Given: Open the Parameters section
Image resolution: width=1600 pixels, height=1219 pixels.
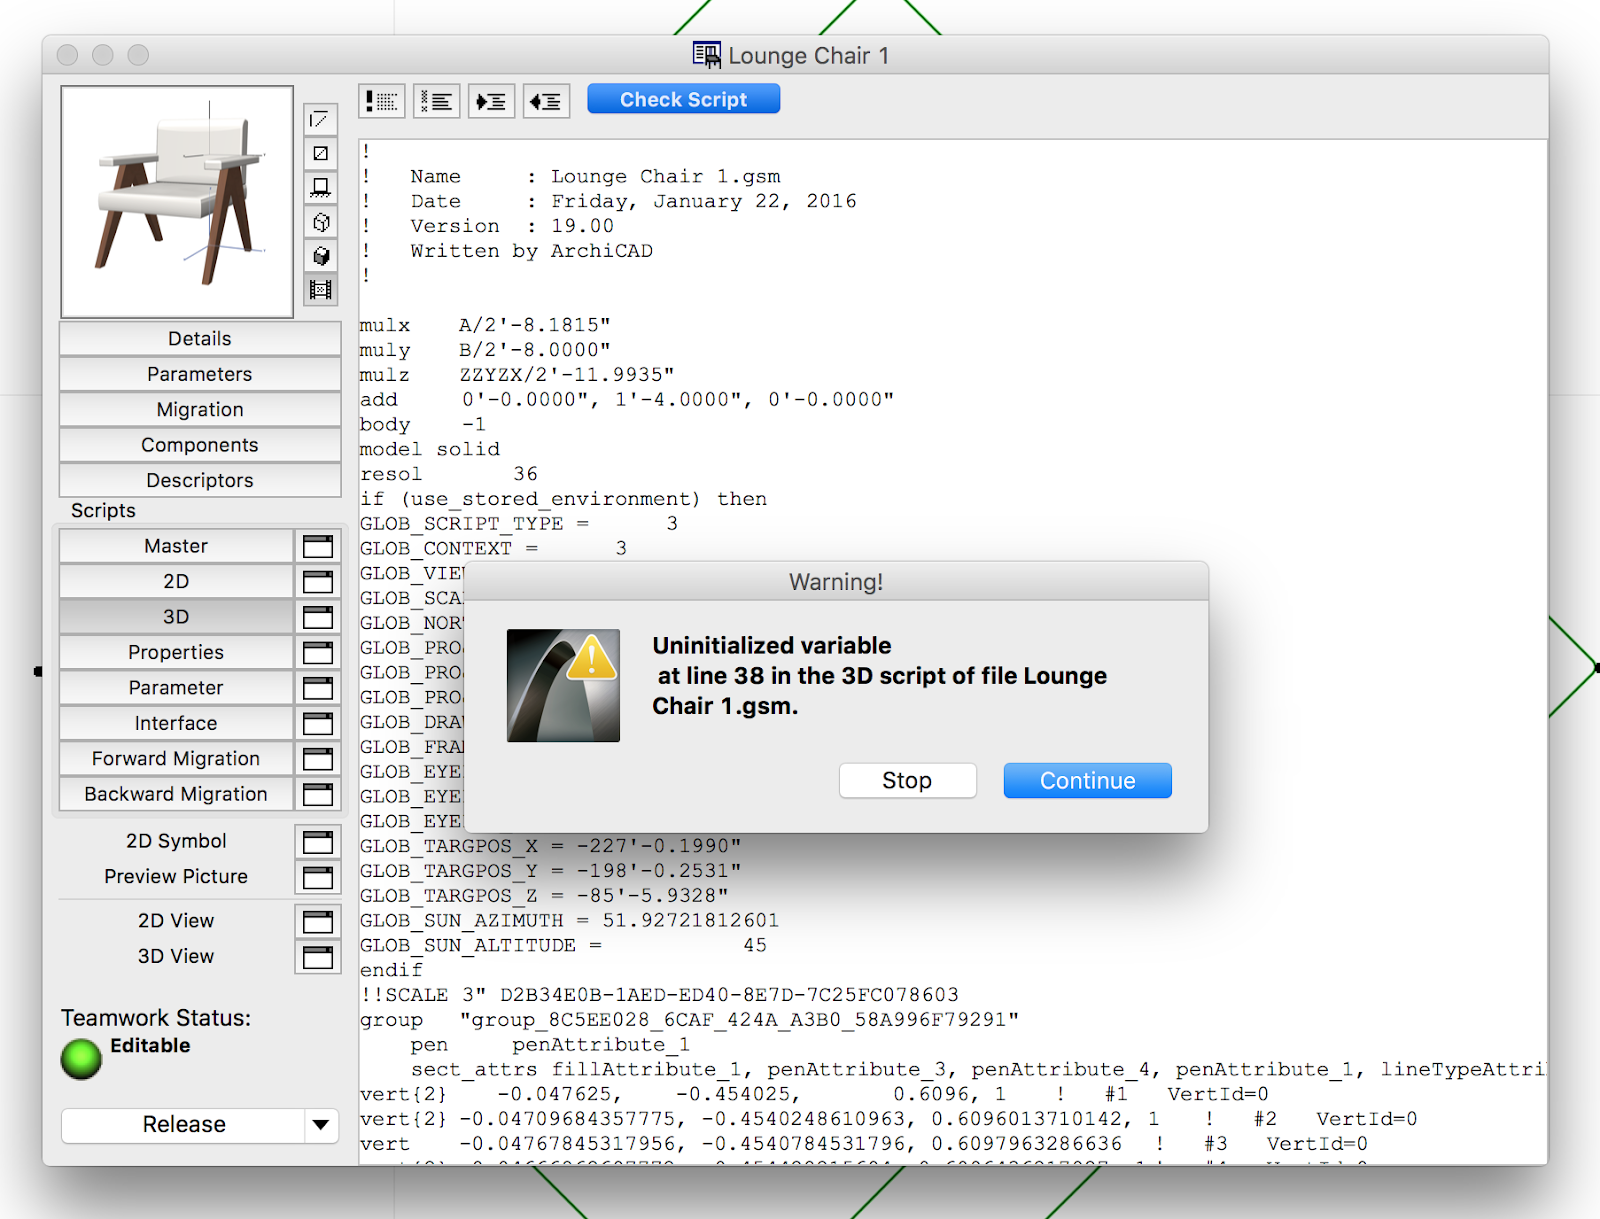Looking at the screenshot, I should pyautogui.click(x=199, y=374).
